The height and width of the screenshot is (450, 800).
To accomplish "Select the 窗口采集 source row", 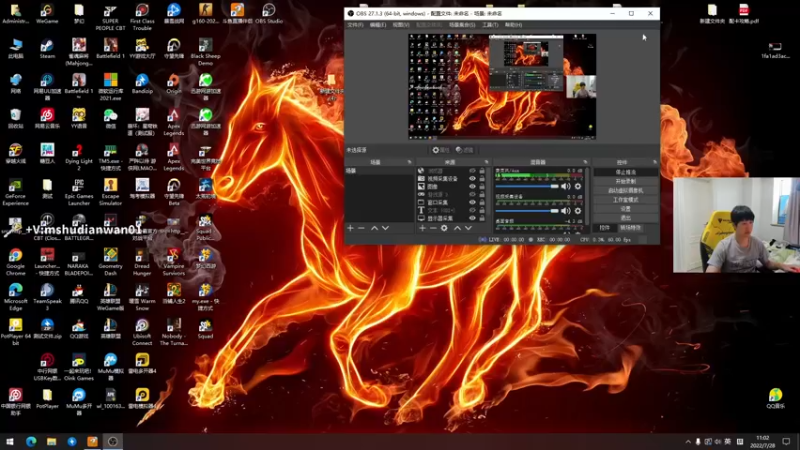I will point(452,202).
